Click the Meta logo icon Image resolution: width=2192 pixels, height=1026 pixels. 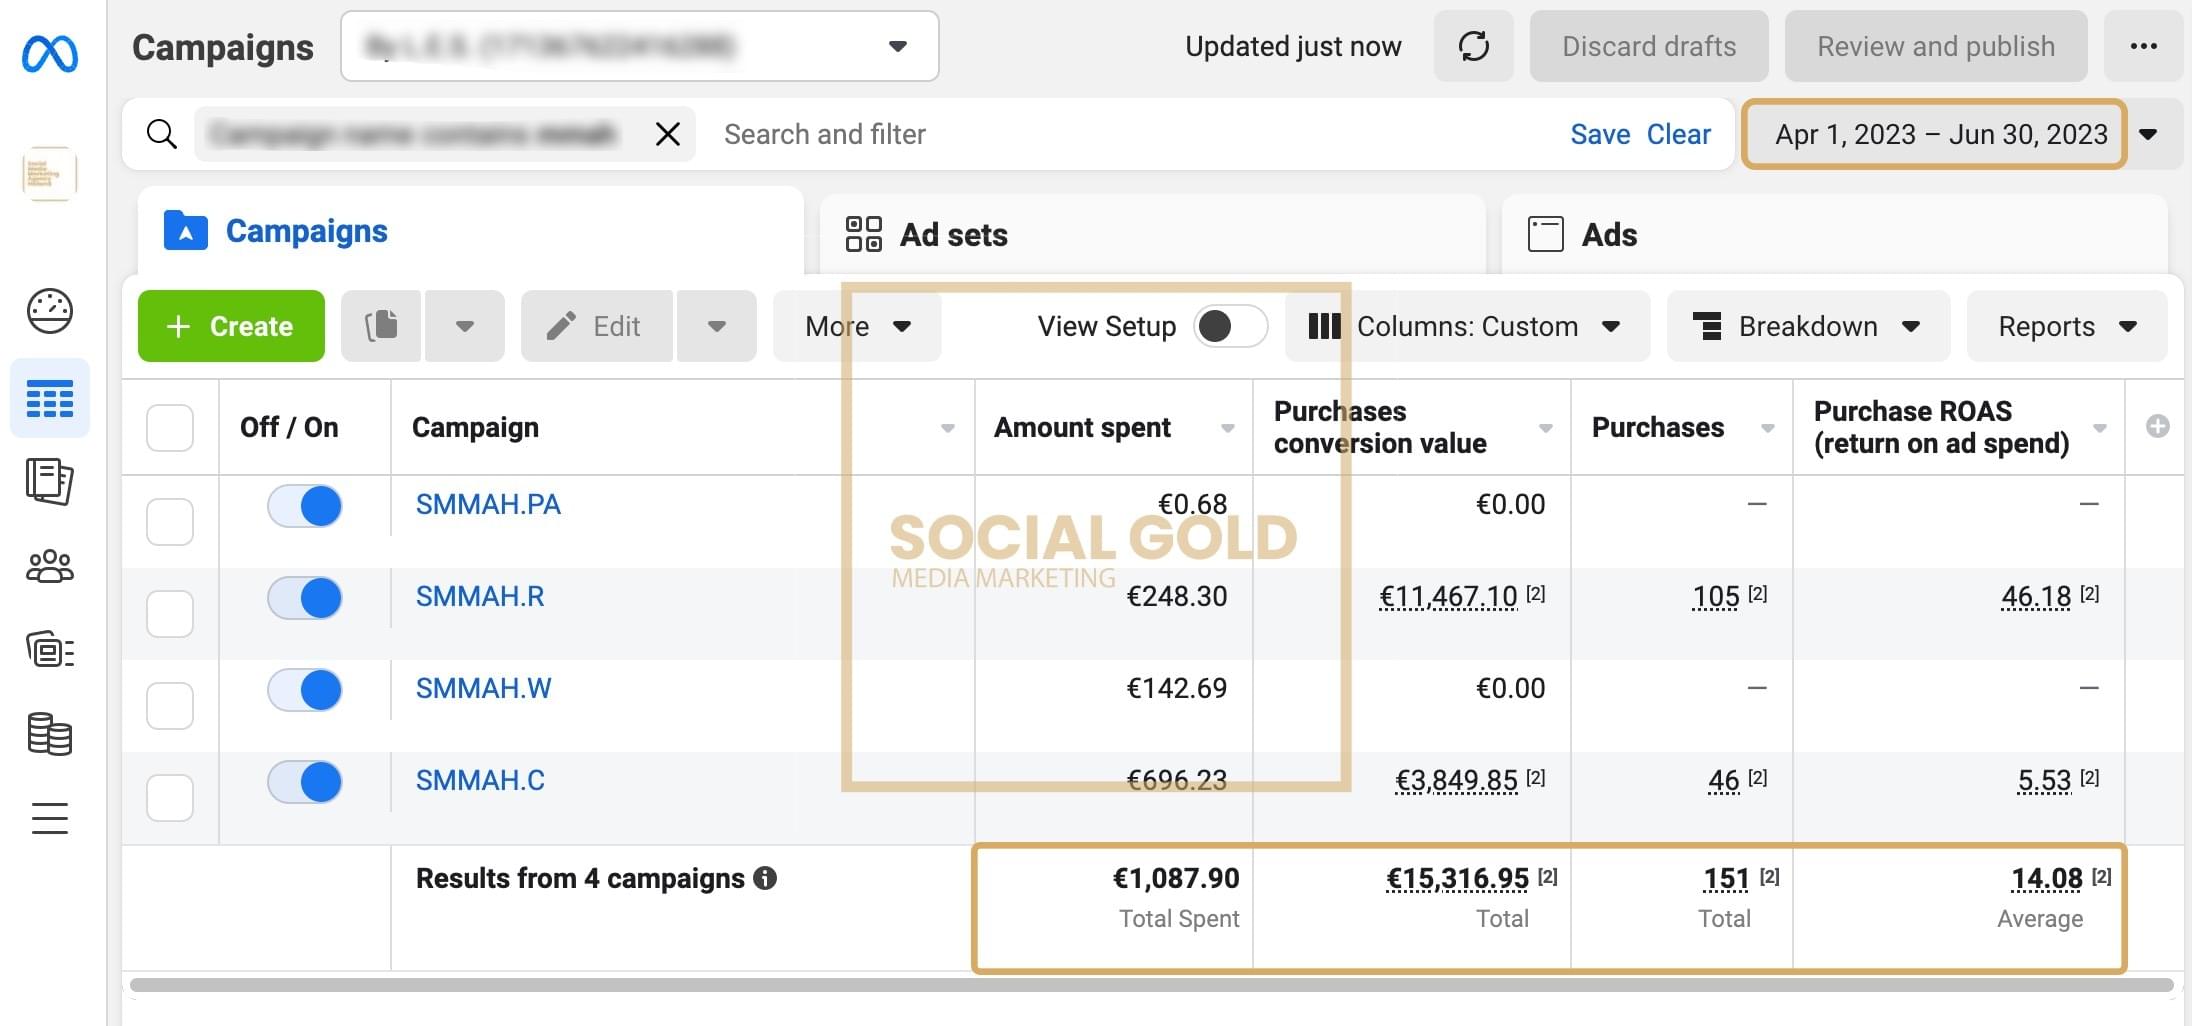pyautogui.click(x=50, y=54)
